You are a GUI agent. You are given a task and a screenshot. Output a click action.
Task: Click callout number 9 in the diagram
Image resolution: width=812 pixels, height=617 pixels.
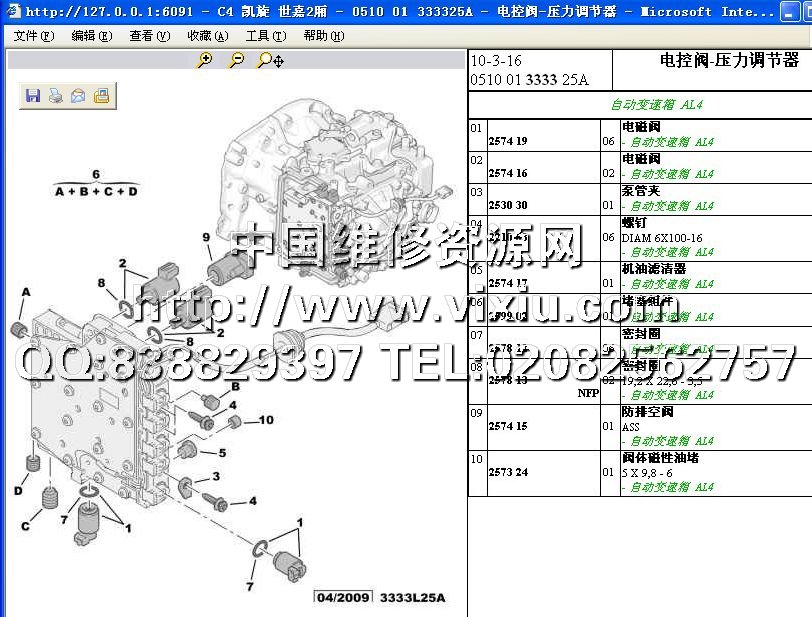point(206,237)
